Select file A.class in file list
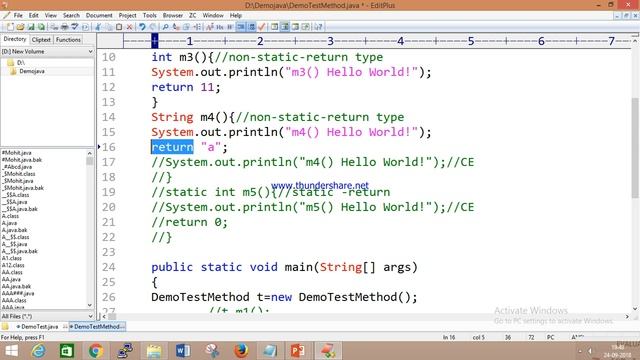640x360 pixels. 10,216
